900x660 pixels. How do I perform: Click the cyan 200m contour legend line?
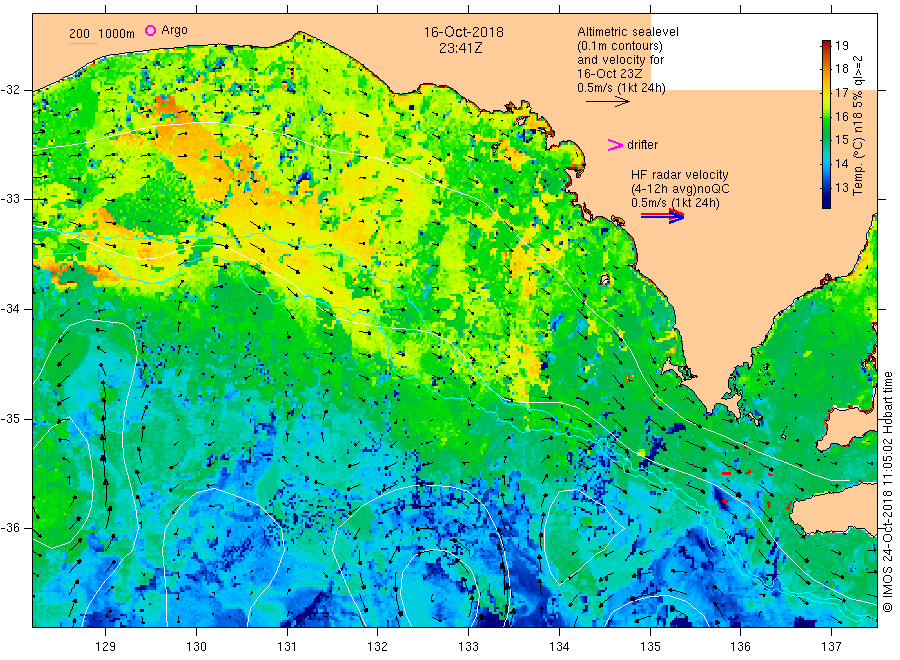(83, 42)
